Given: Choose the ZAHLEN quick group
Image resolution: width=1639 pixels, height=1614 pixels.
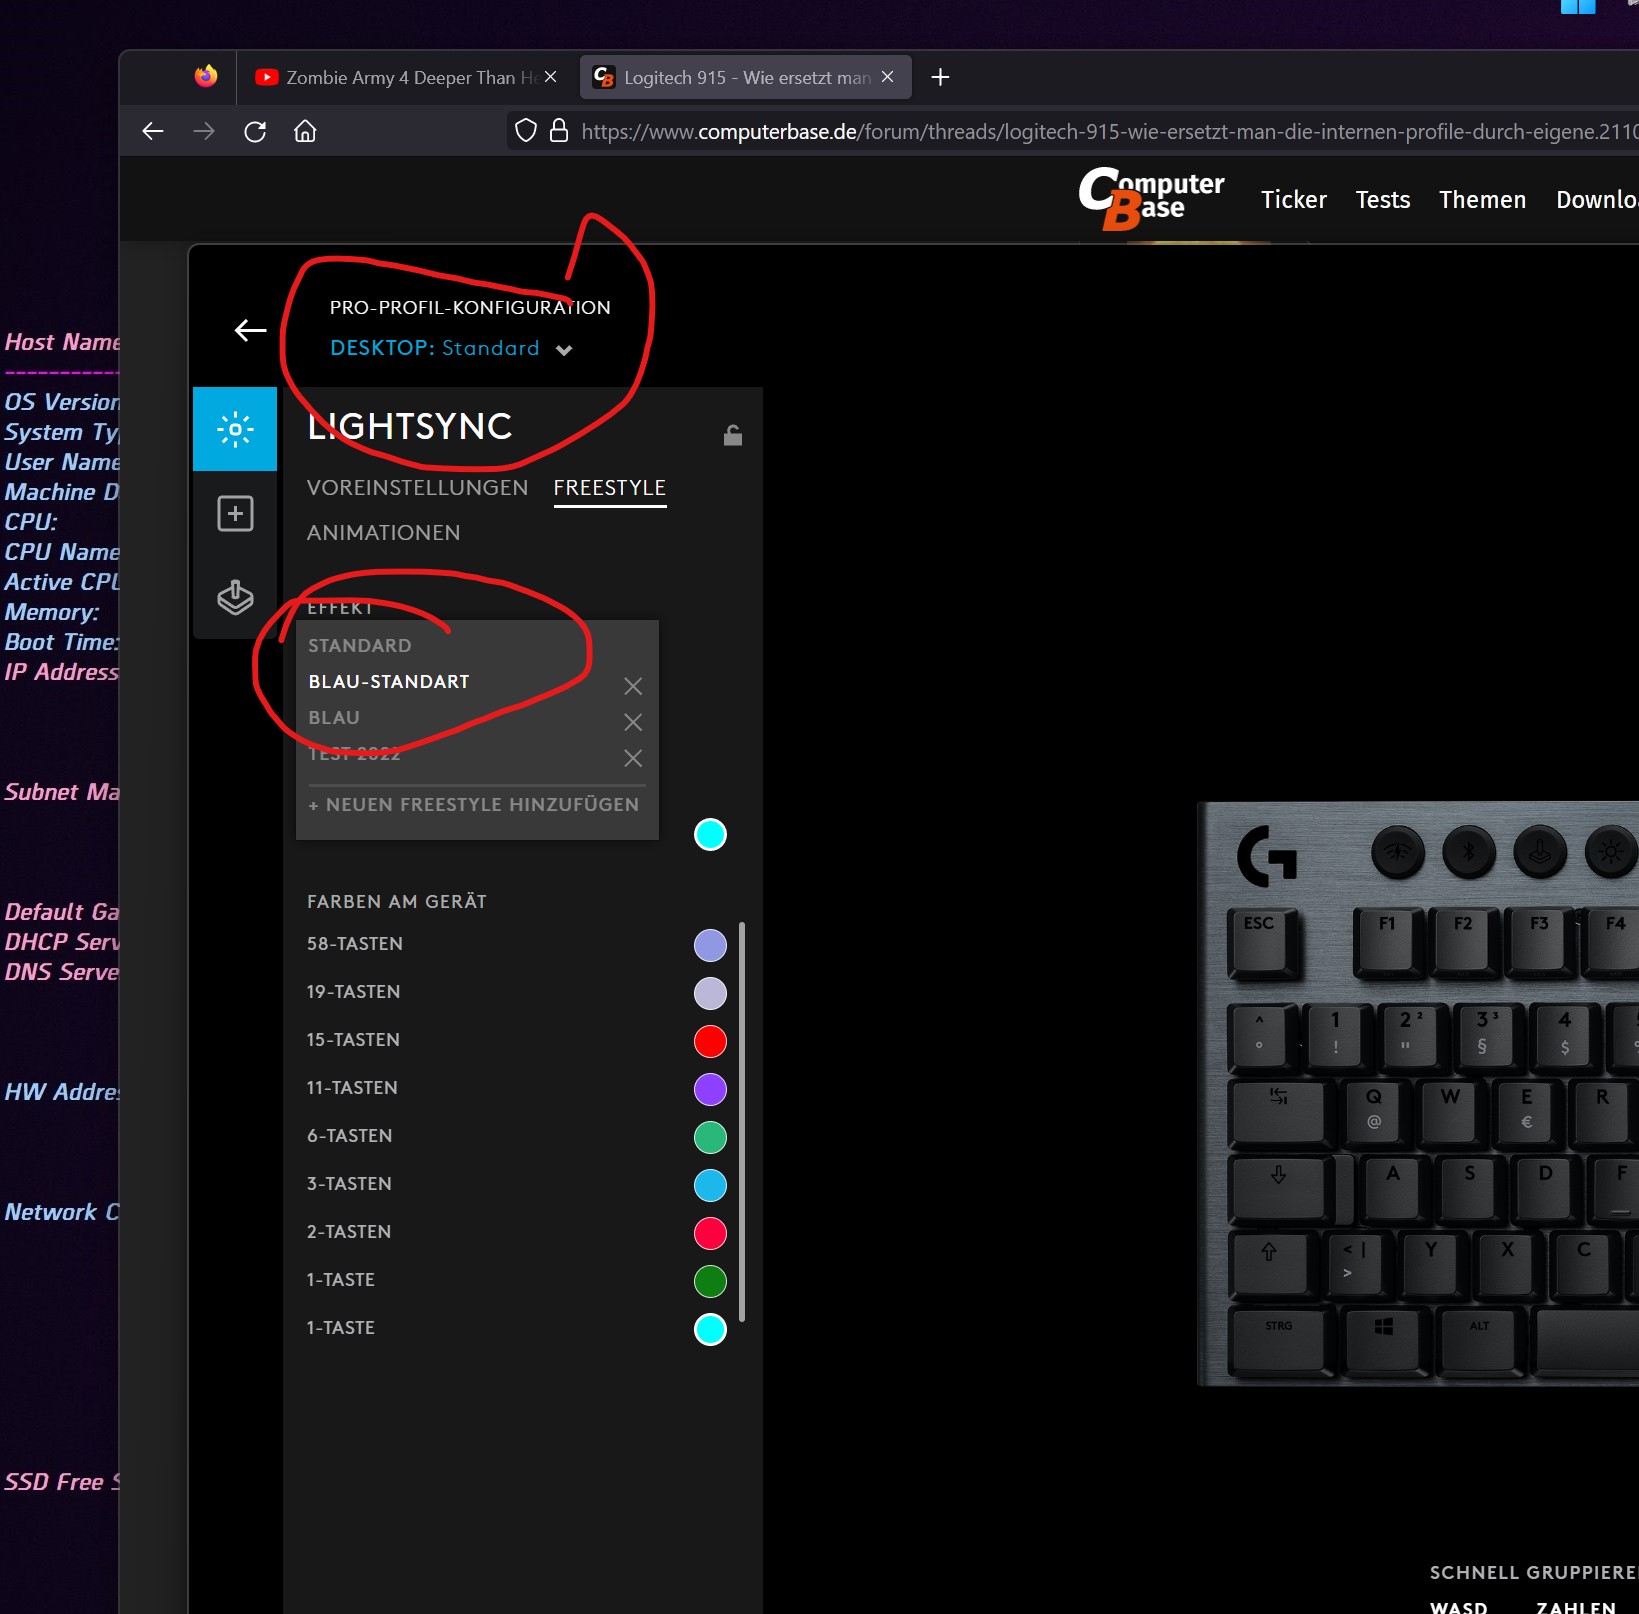Looking at the screenshot, I should coord(1576,1606).
